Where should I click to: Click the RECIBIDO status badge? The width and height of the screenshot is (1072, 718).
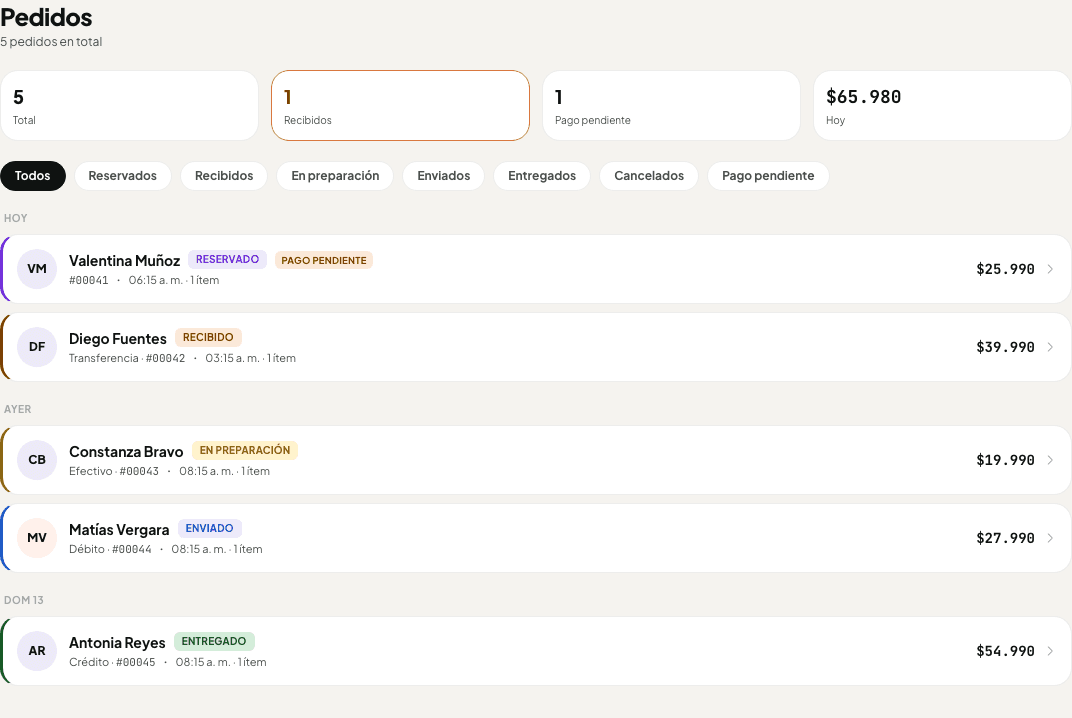coord(208,337)
